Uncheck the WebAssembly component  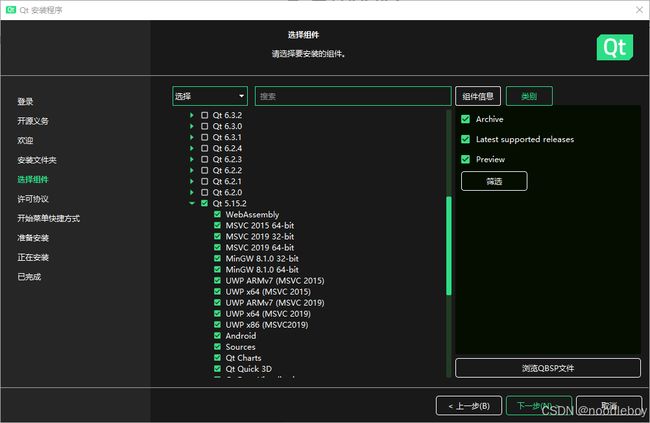tap(217, 214)
